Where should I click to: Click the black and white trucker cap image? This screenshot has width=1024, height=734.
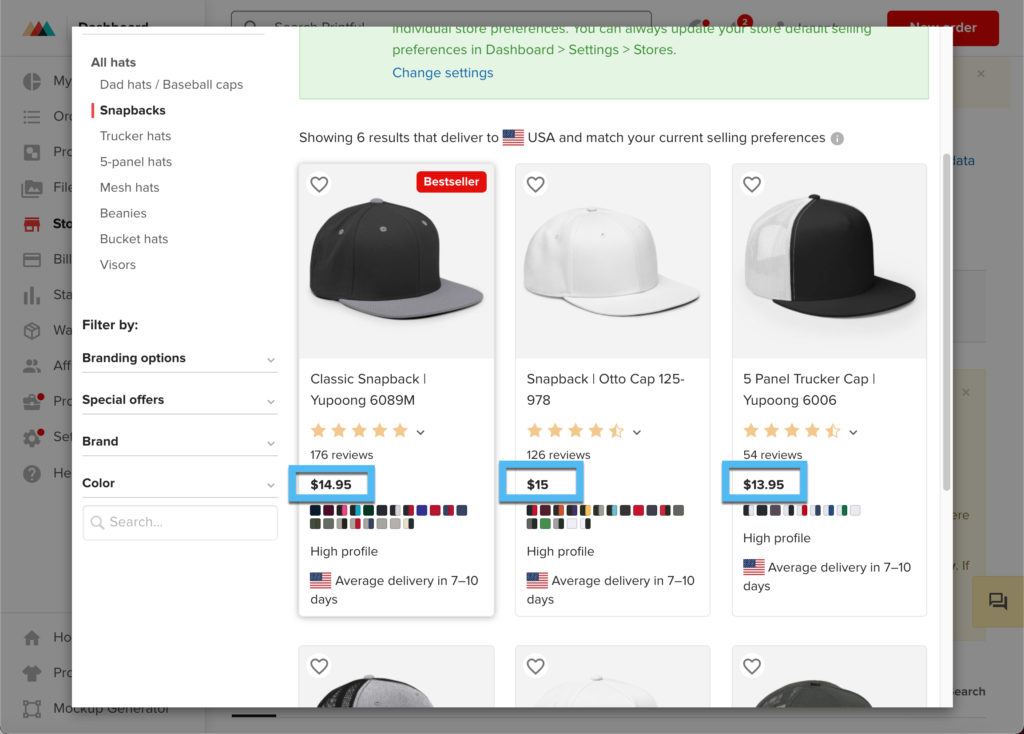coord(829,261)
